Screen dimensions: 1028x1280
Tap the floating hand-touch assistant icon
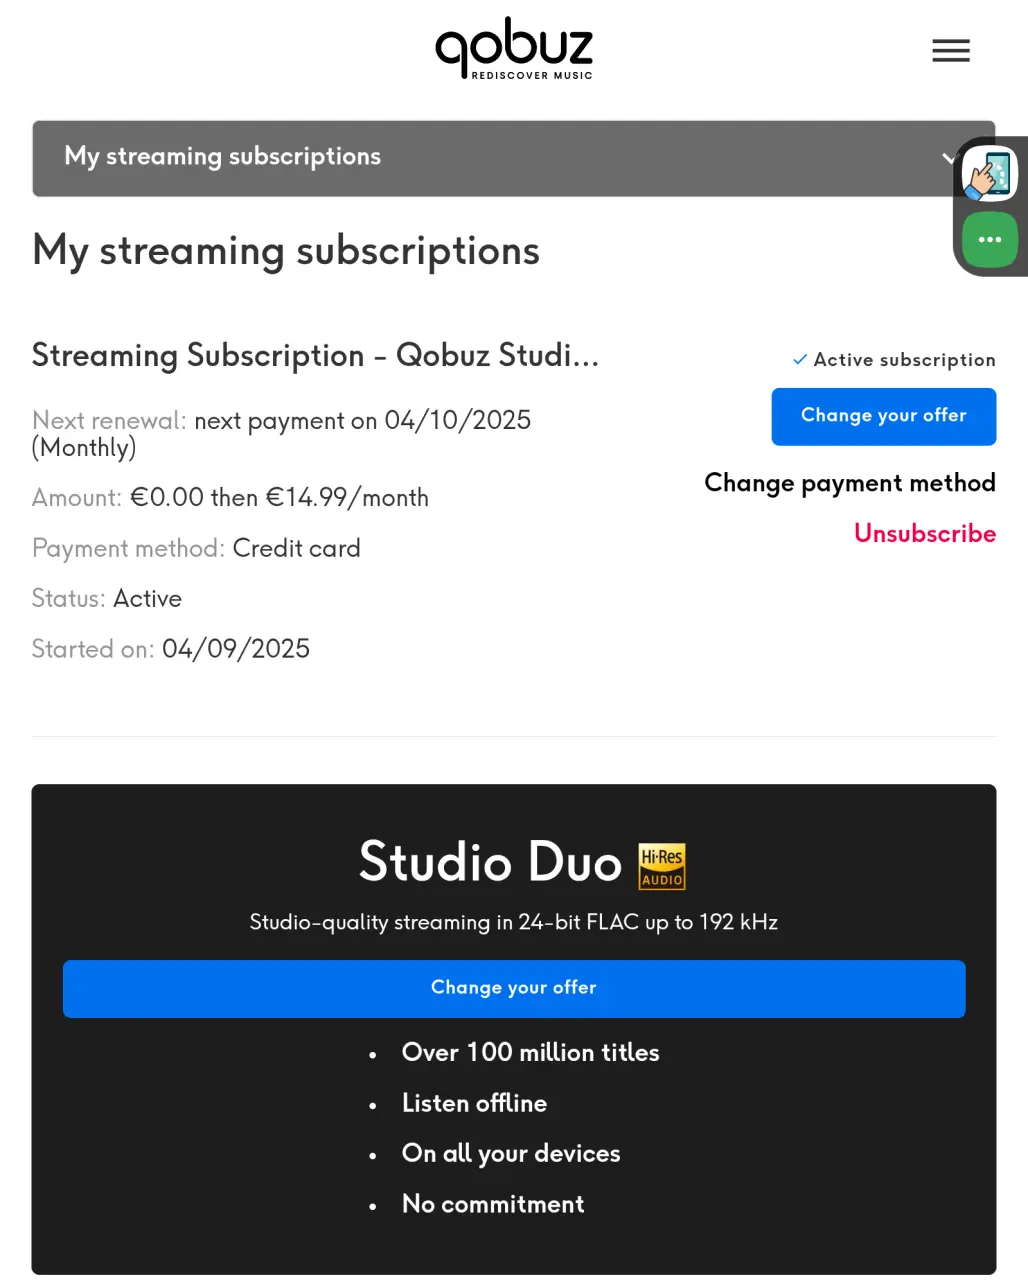[990, 173]
